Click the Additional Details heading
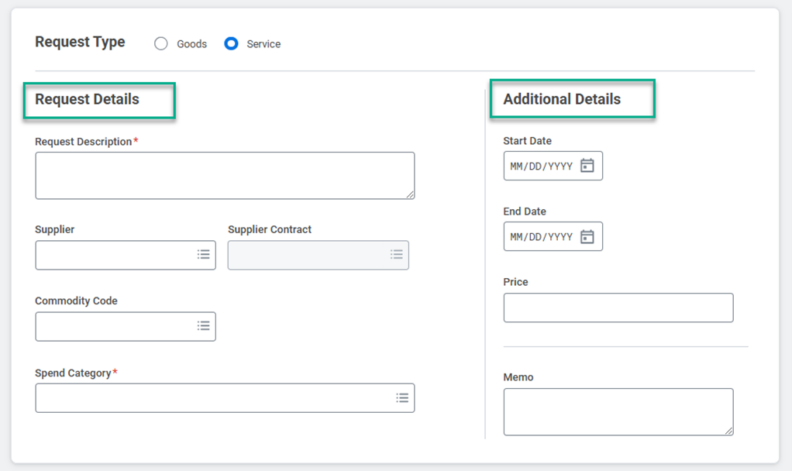Screen dimensions: 792x471 (562, 100)
